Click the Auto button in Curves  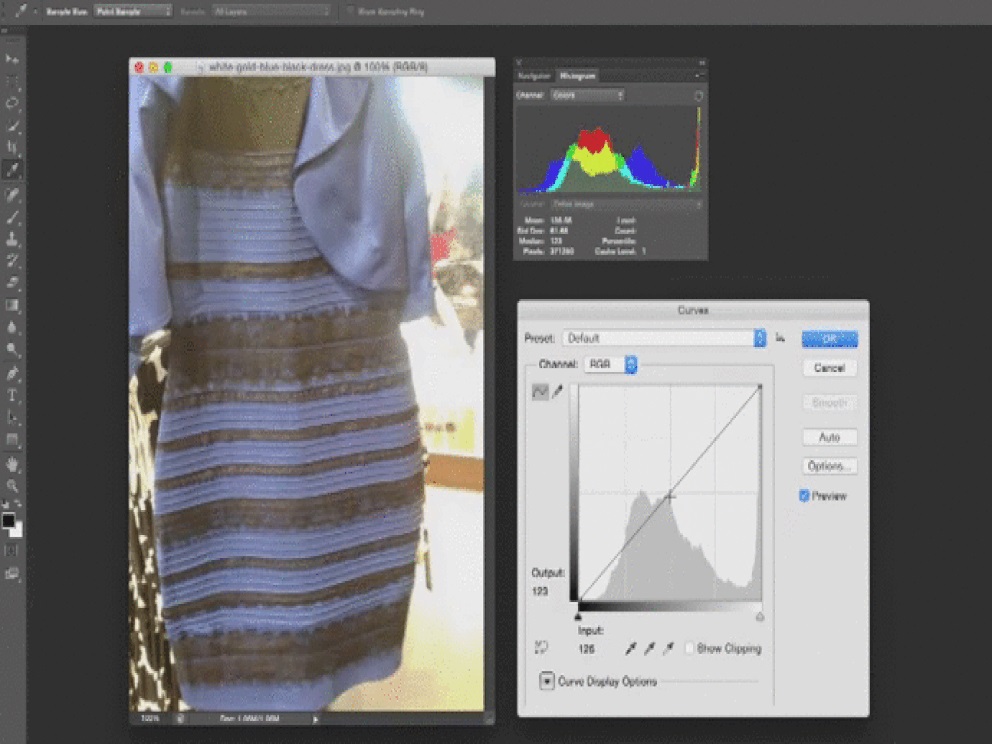tap(829, 438)
